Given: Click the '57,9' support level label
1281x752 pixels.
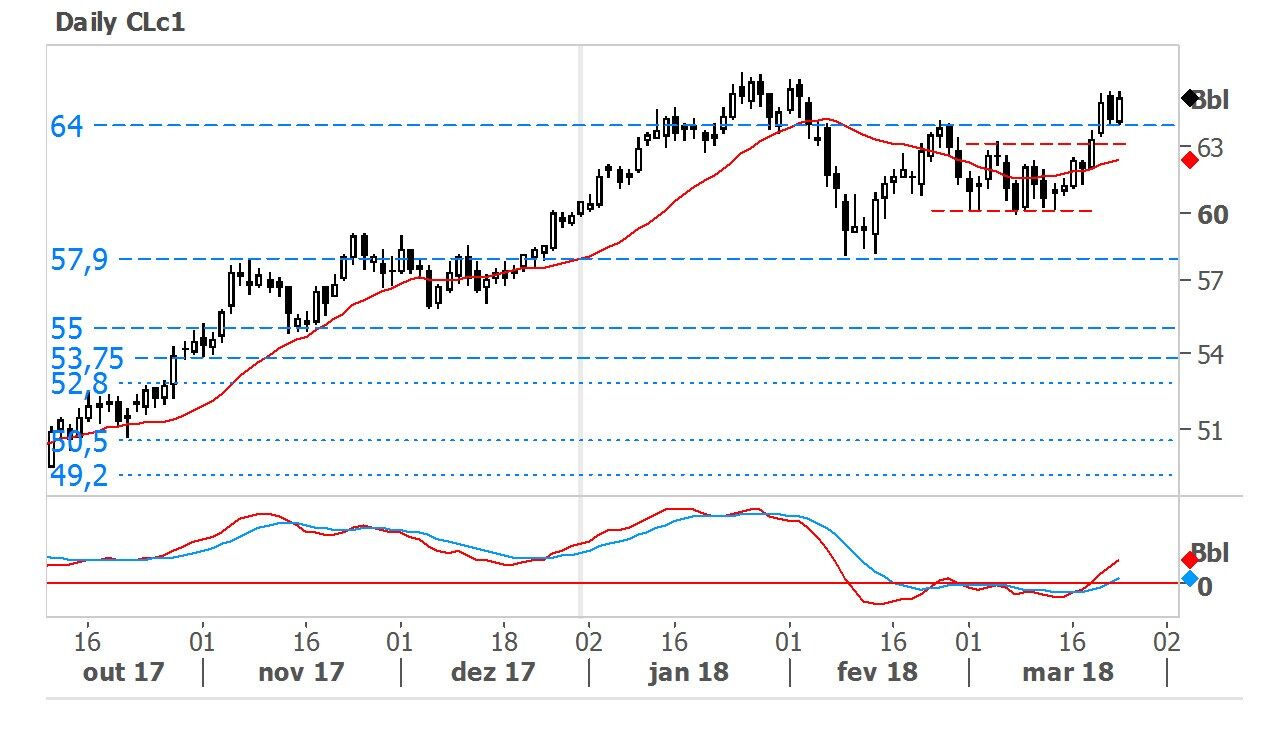Looking at the screenshot, I should [80, 262].
